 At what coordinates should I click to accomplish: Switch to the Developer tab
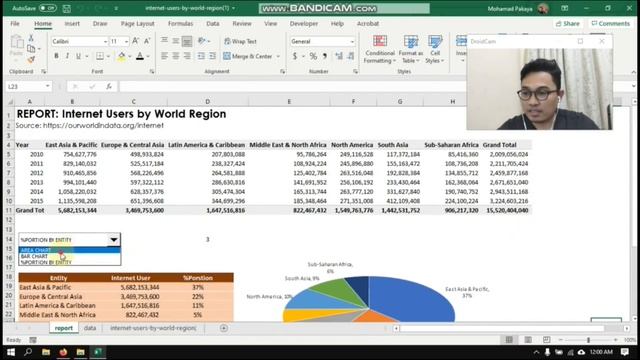(304, 24)
